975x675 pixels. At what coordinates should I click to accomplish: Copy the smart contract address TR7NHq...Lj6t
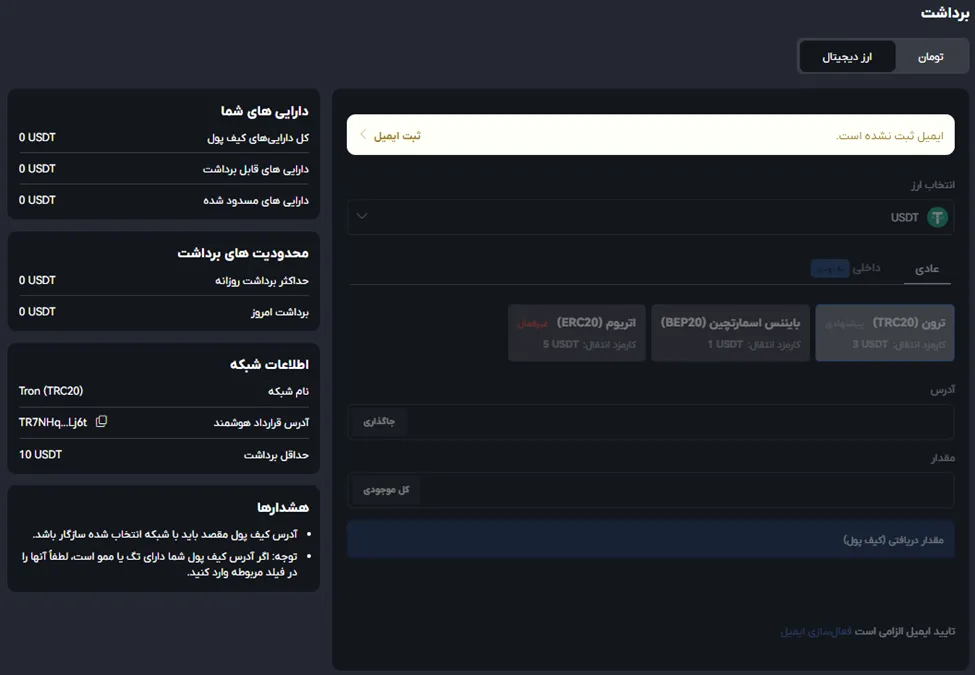101,421
